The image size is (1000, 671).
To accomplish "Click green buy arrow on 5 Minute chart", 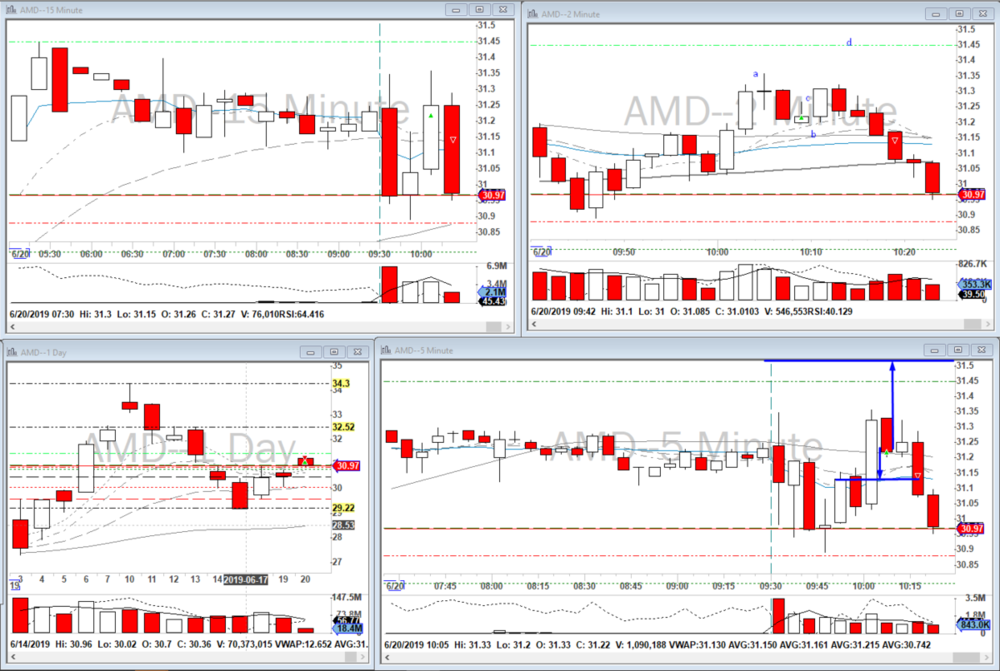I will tap(885, 454).
